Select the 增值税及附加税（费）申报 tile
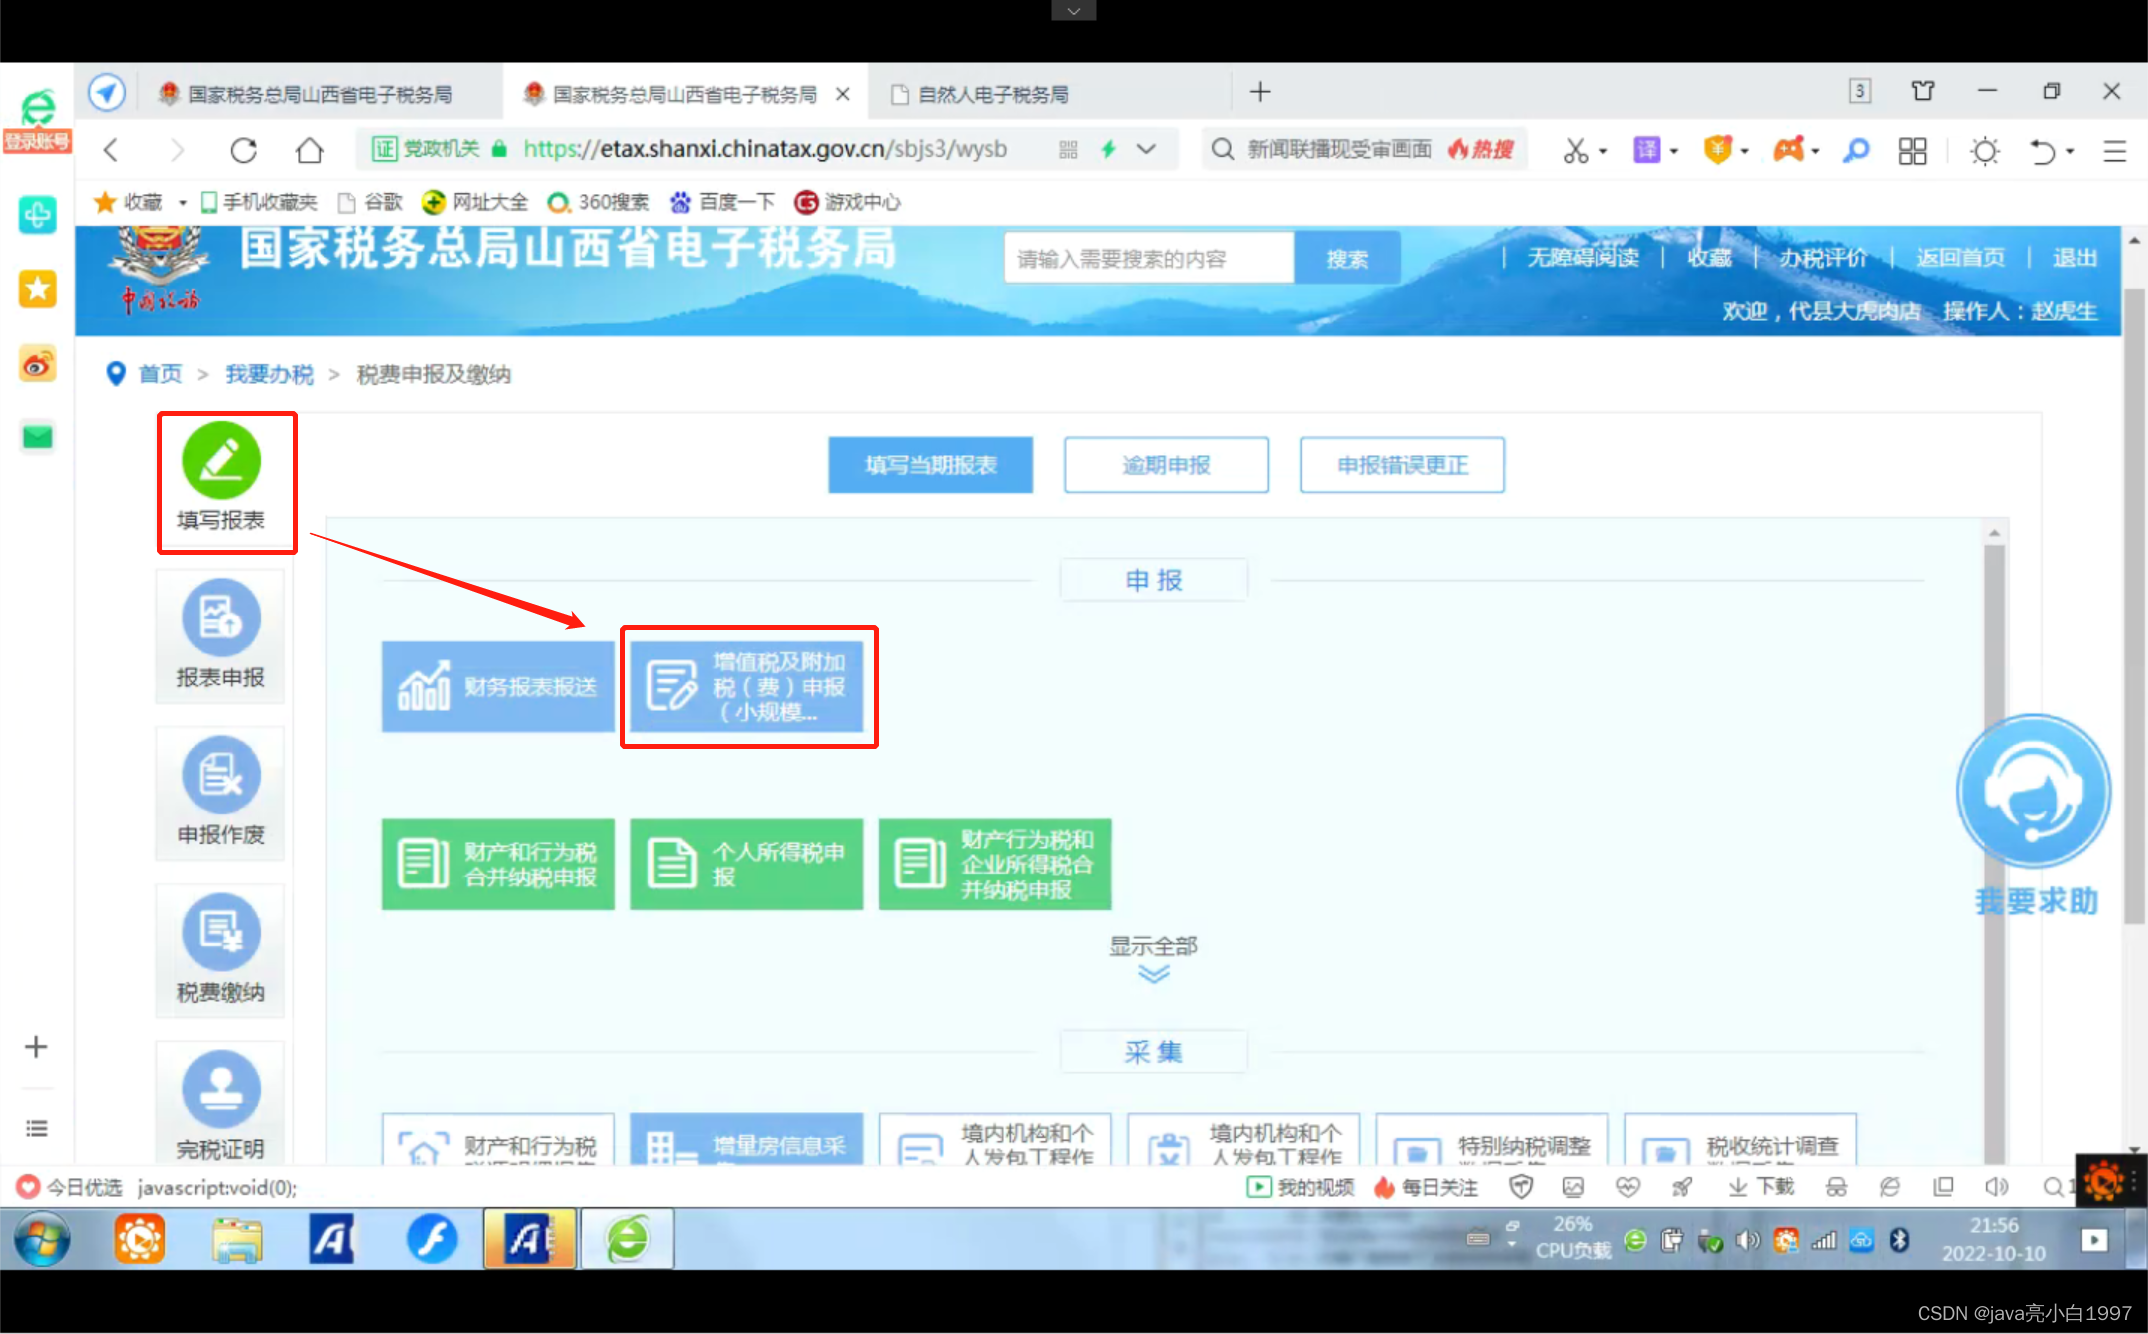 pos(749,687)
